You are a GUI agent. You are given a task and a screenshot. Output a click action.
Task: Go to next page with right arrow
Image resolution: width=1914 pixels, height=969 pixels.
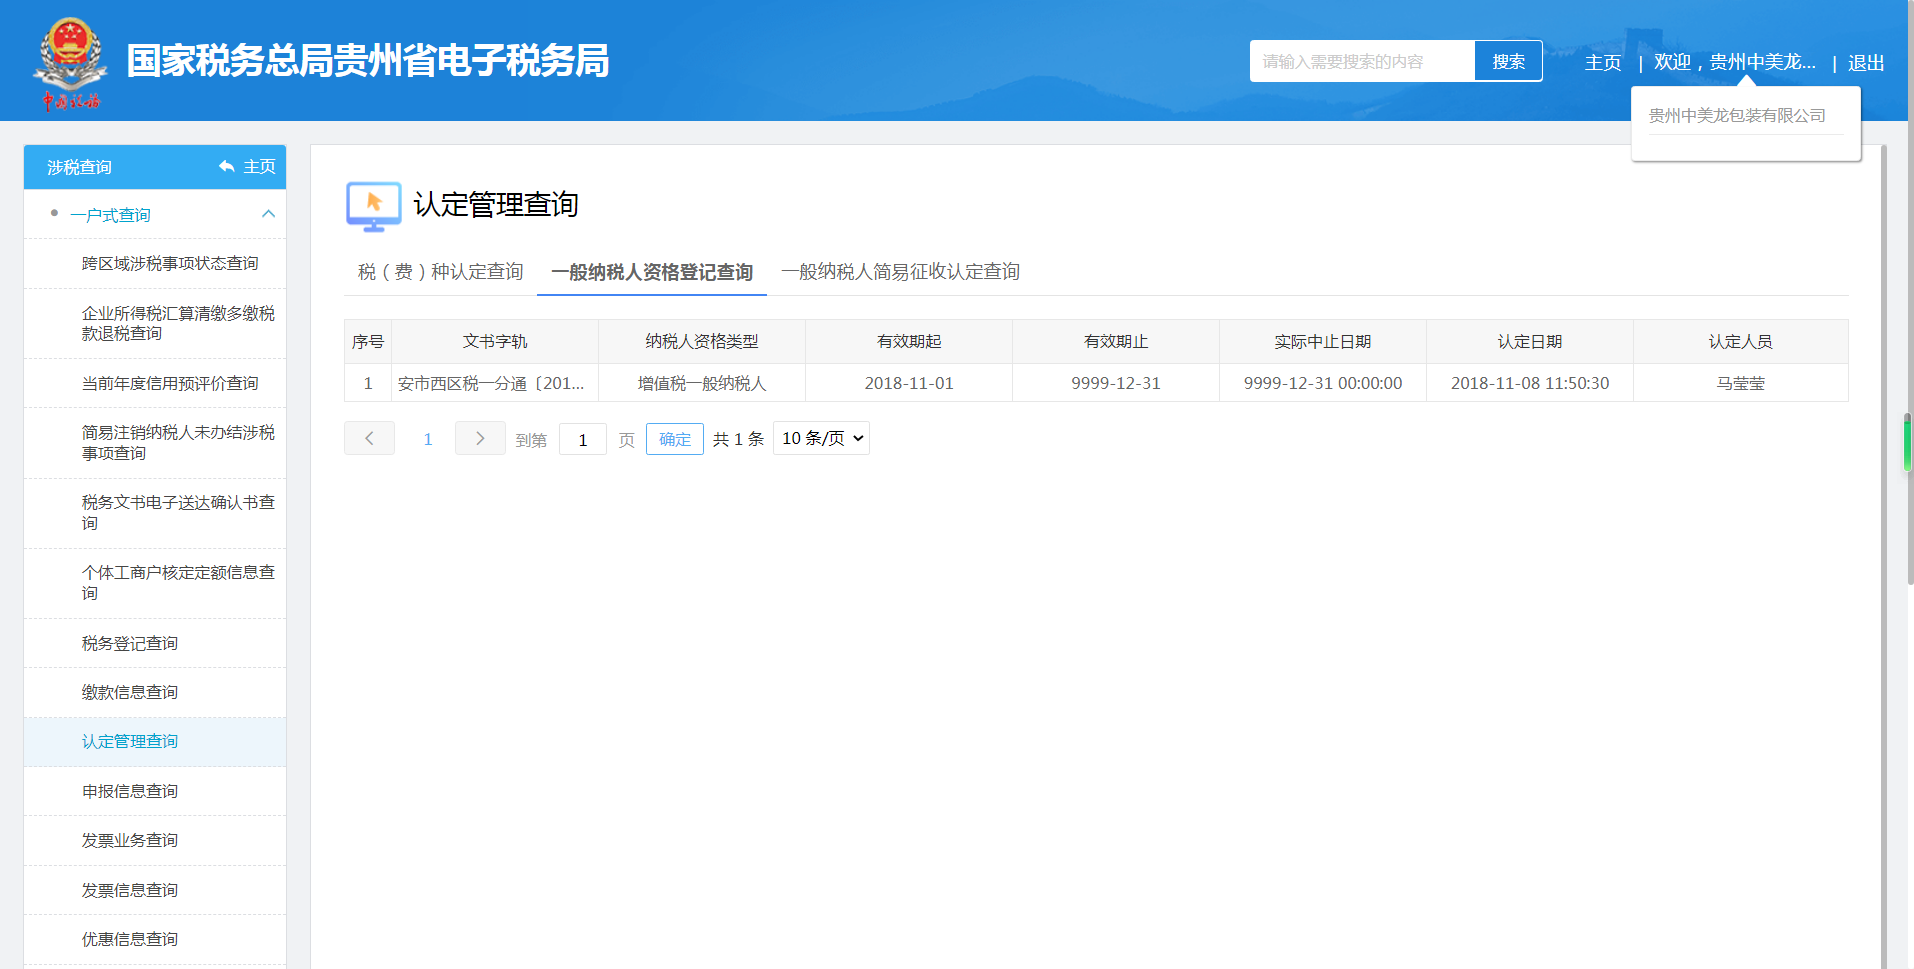point(480,439)
